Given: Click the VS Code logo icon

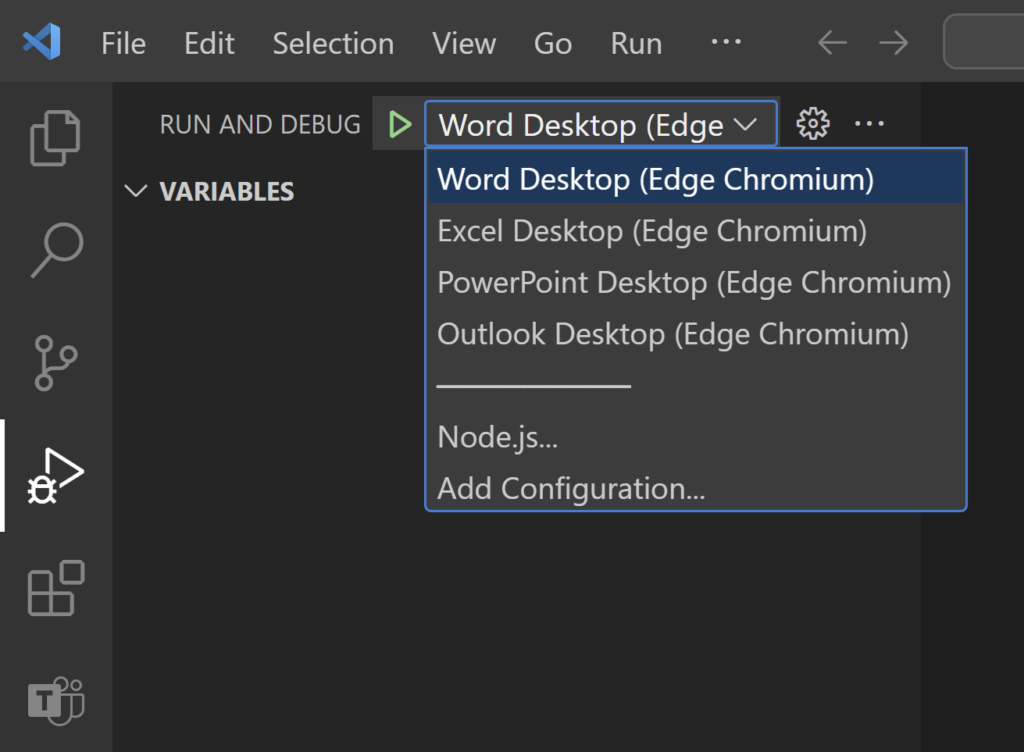Looking at the screenshot, I should [x=42, y=43].
